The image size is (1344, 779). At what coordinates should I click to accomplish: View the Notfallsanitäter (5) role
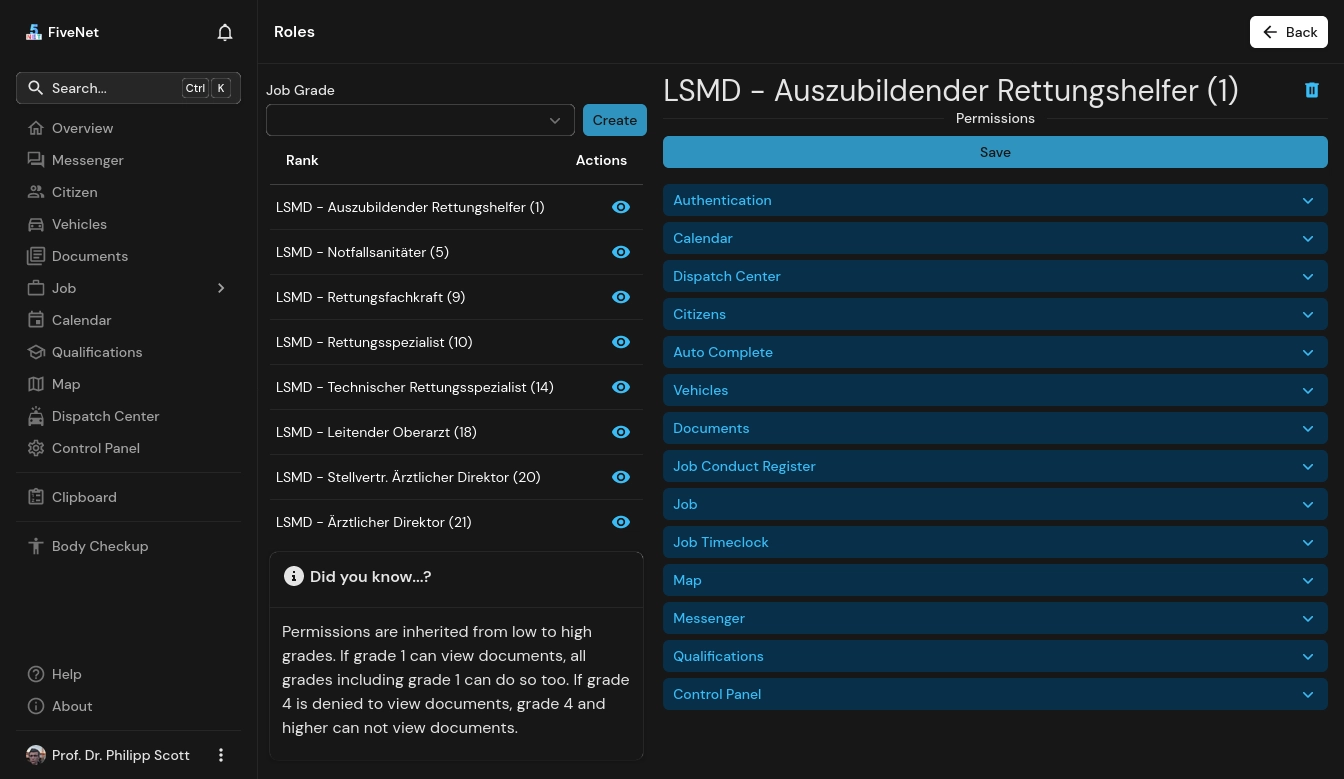(x=621, y=252)
